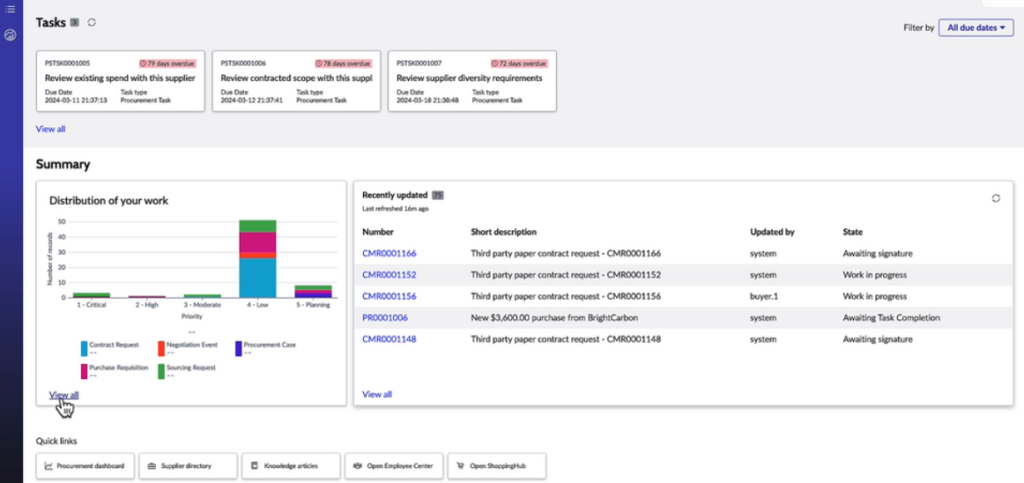Screen dimensions: 1024x483
Task: Click the Review existing spend with this supplier title
Action: (x=120, y=78)
